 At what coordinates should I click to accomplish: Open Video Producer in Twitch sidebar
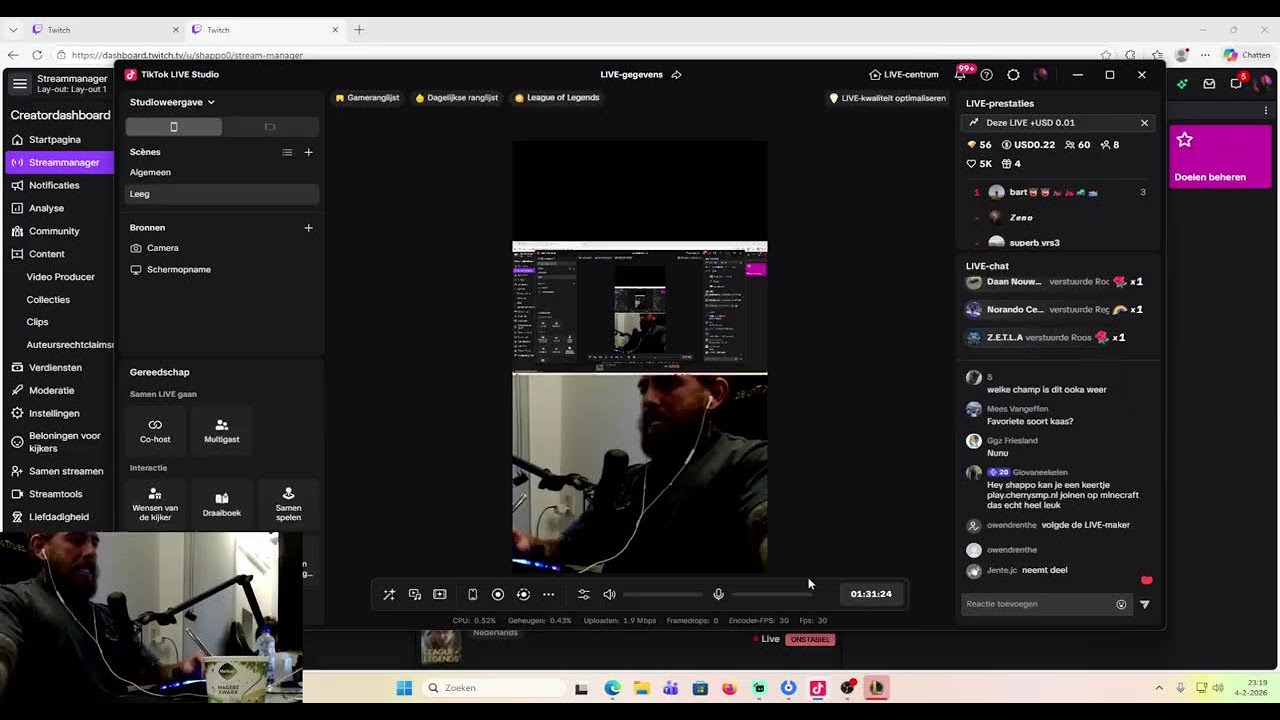[61, 277]
